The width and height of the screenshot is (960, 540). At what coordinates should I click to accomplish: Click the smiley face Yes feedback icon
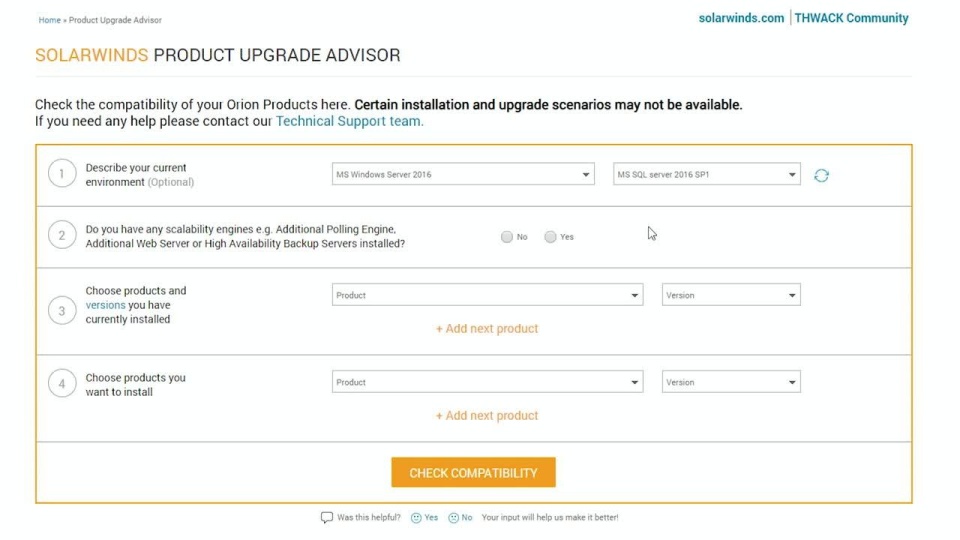pos(416,518)
